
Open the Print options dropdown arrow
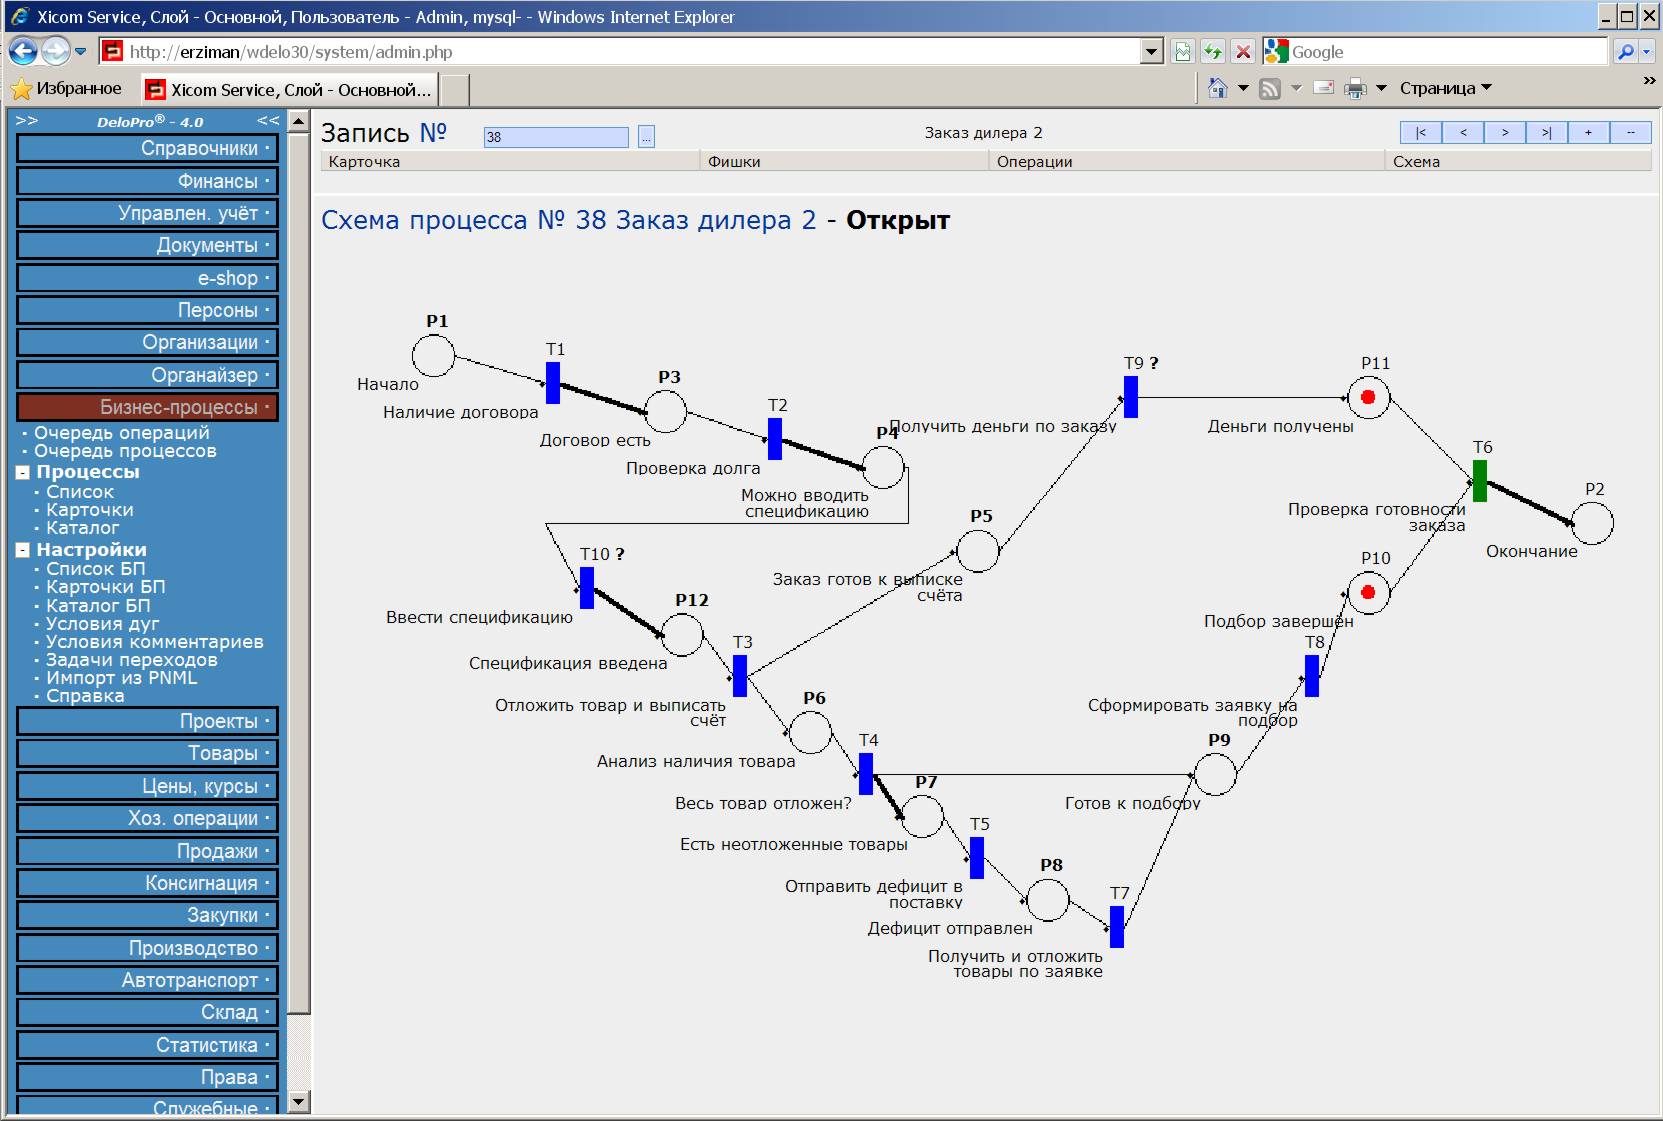click(x=1381, y=88)
